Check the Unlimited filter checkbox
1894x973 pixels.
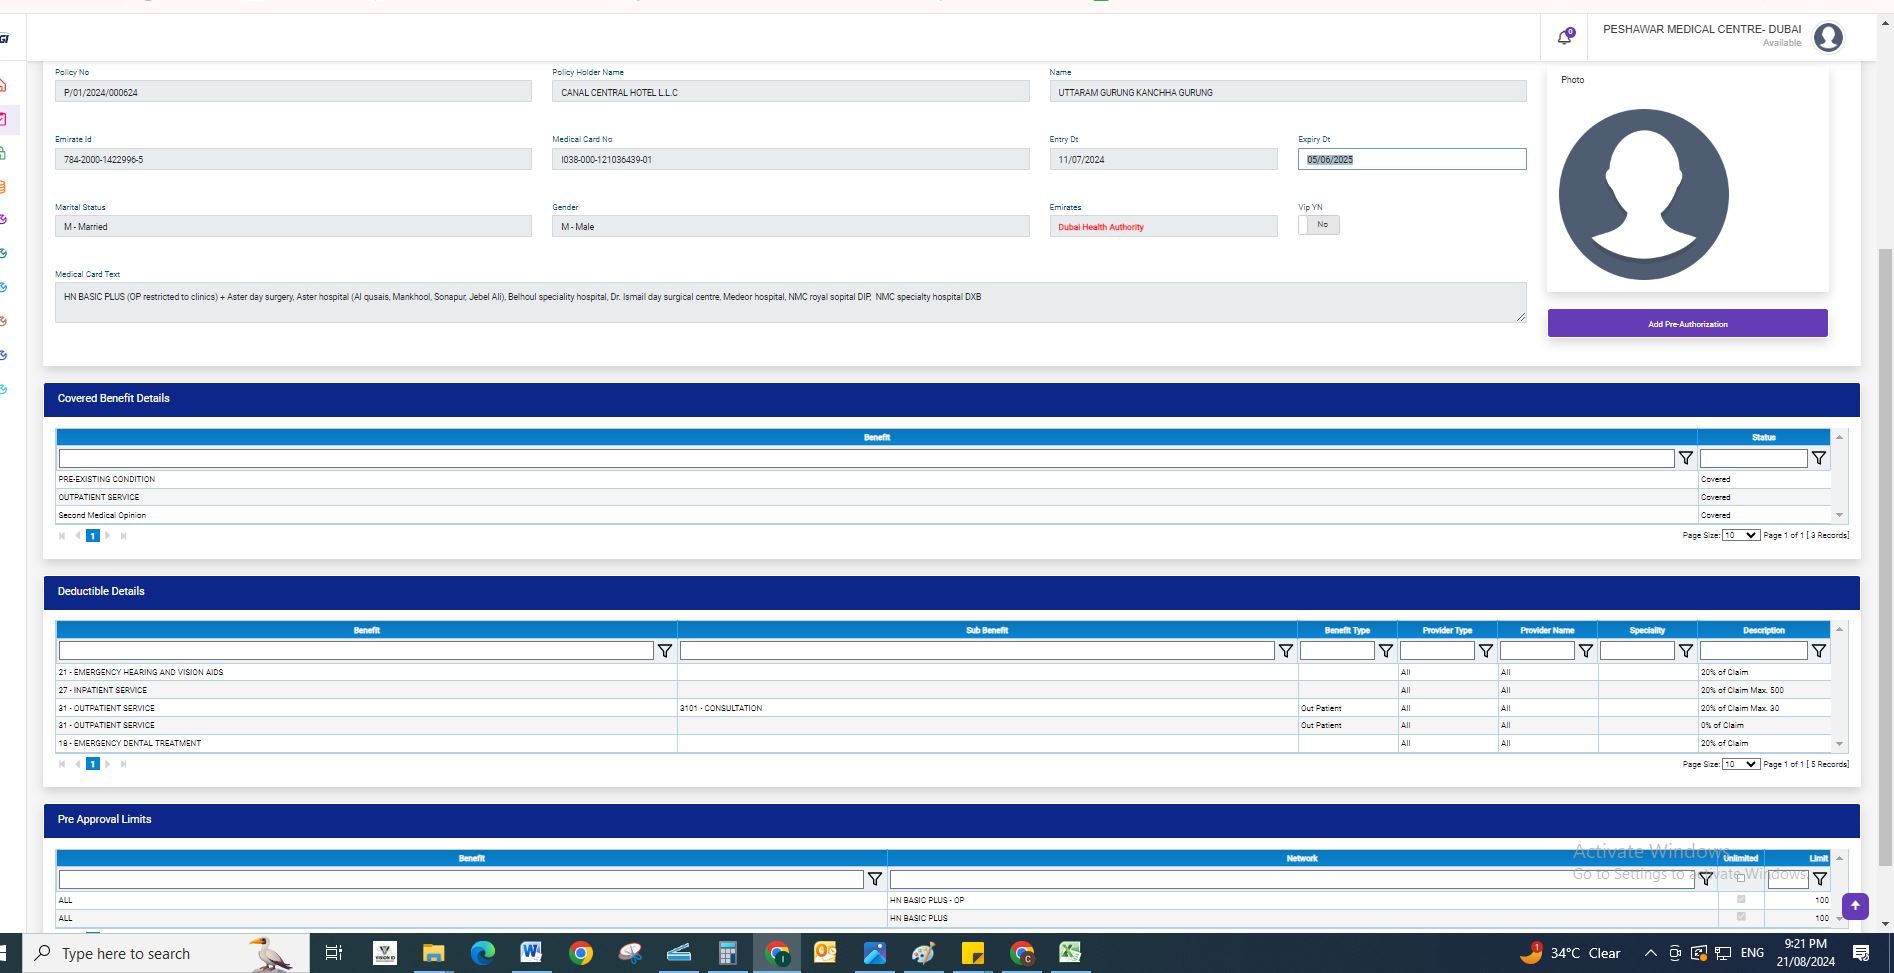[1741, 878]
